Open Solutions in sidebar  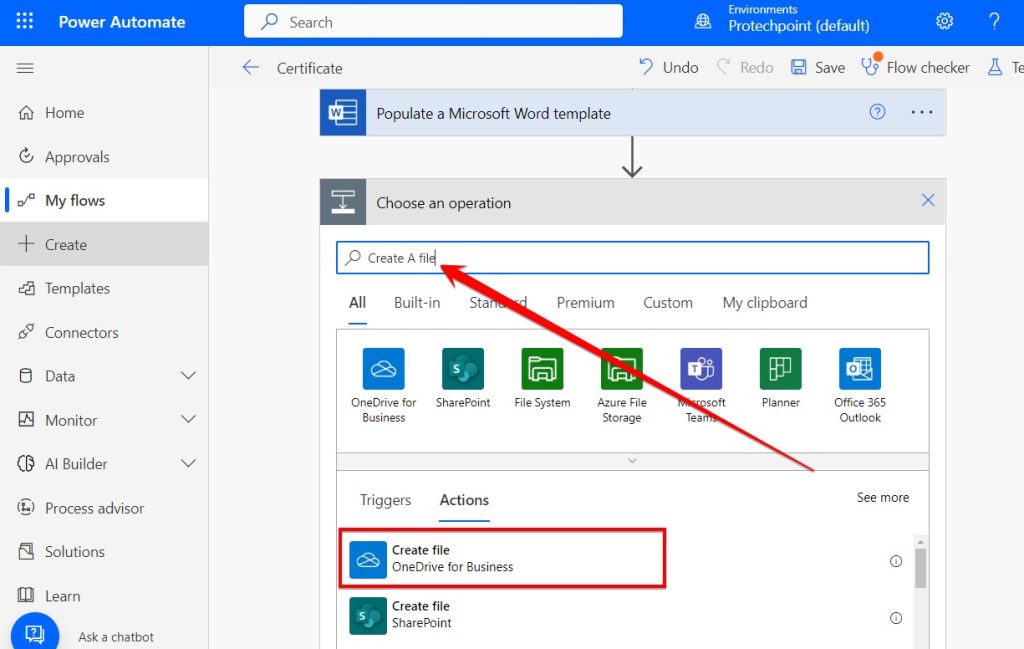click(104, 552)
